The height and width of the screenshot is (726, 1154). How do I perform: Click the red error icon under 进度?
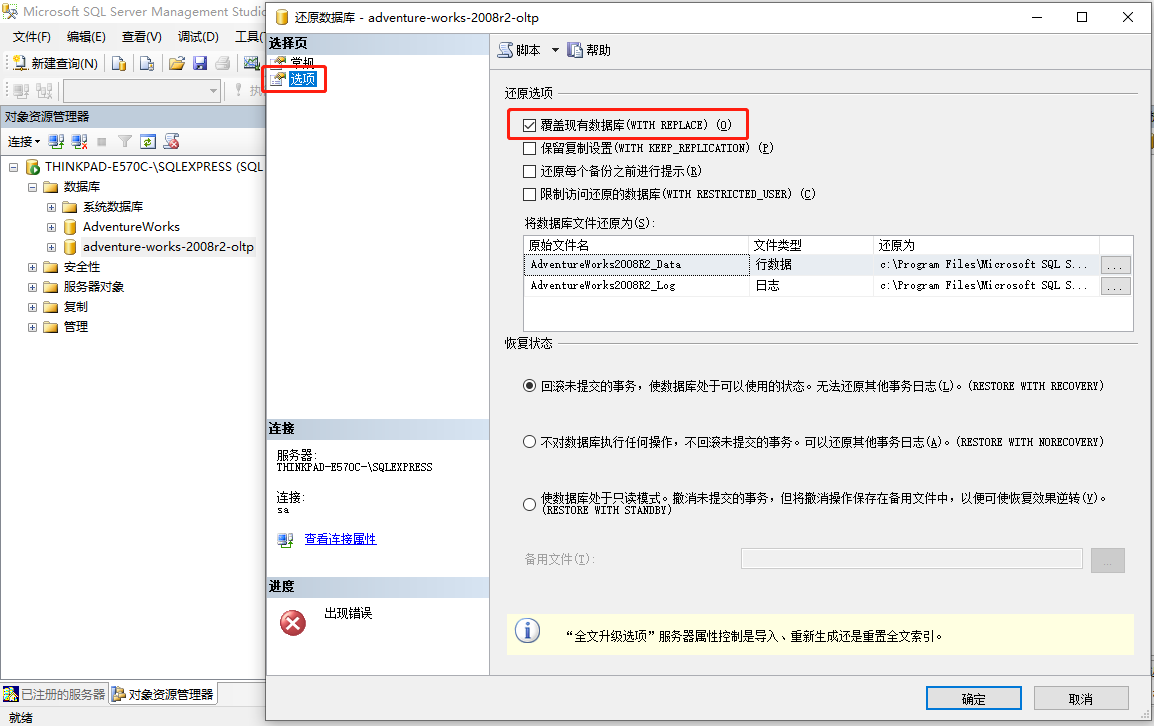pyautogui.click(x=293, y=623)
